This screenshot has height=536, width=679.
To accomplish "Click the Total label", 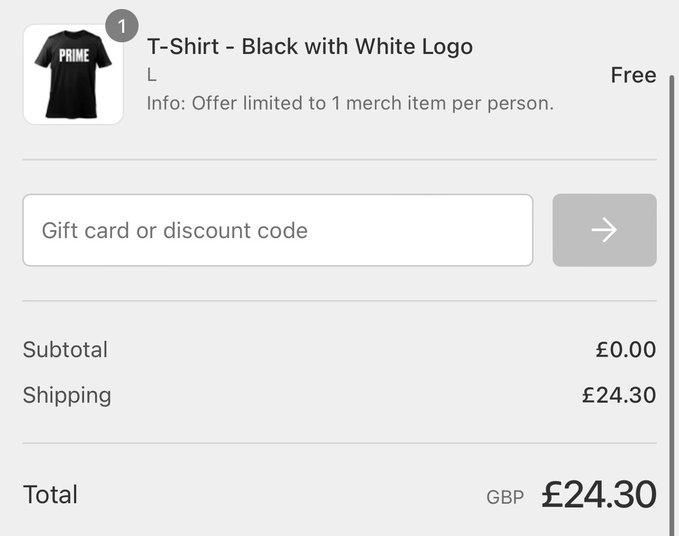I will 50,495.
